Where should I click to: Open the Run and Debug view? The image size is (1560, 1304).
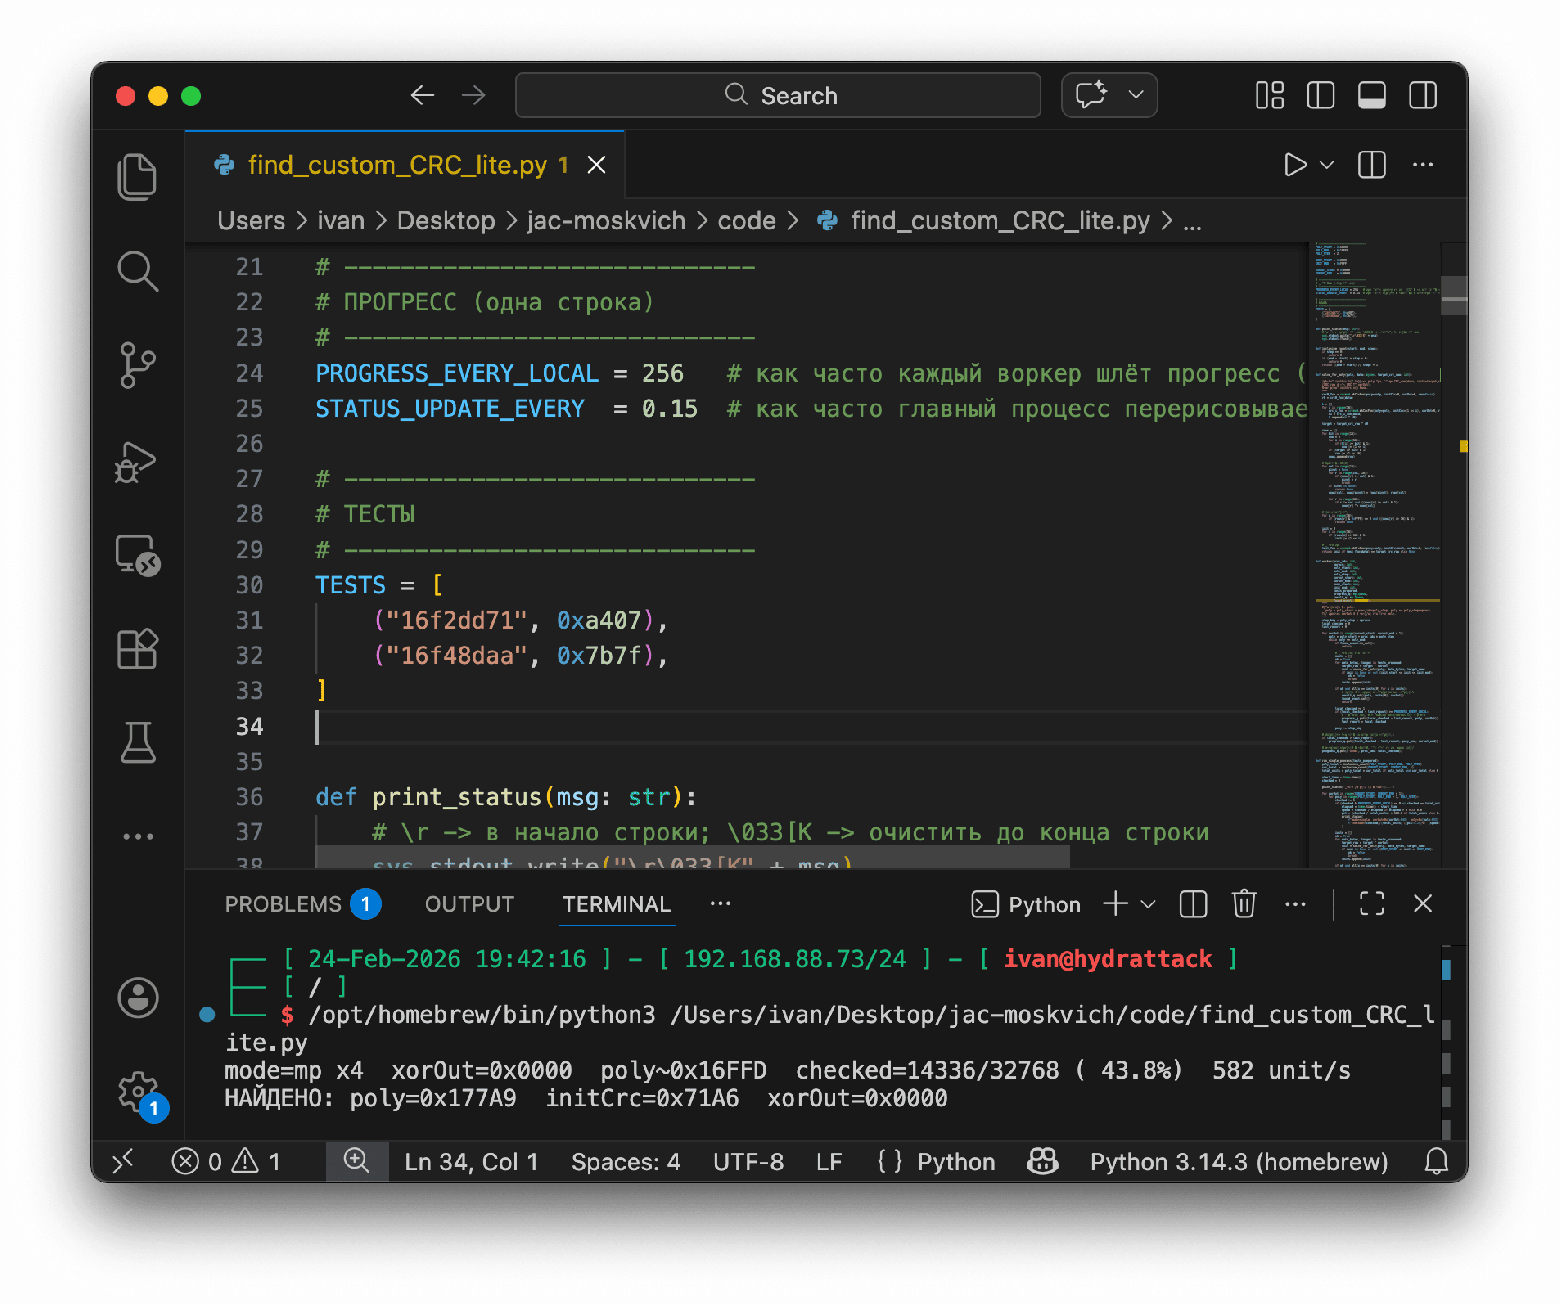137,462
